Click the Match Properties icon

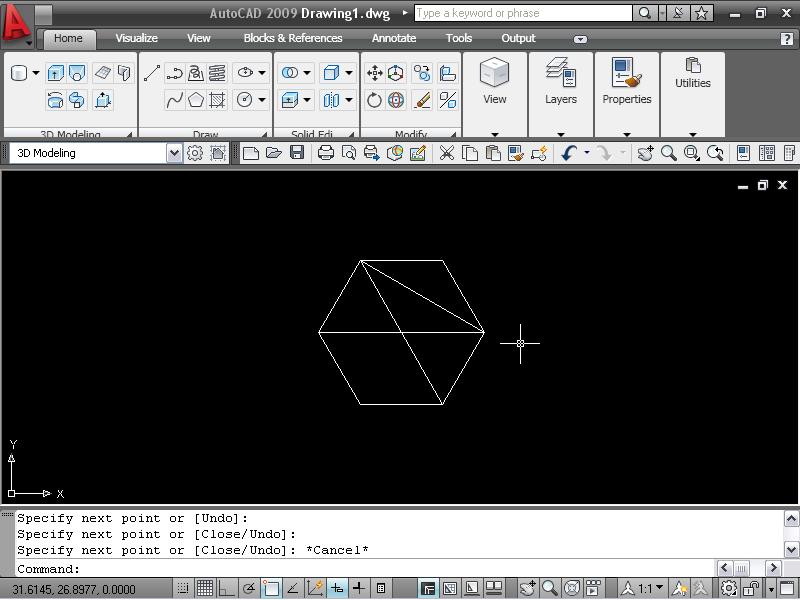tap(516, 153)
